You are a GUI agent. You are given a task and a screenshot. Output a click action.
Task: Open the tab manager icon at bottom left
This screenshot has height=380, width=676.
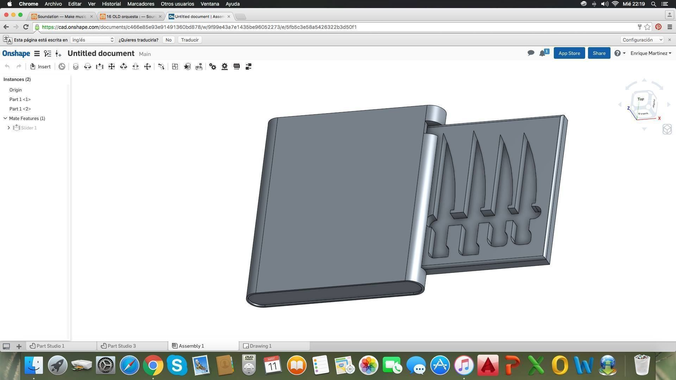point(6,346)
